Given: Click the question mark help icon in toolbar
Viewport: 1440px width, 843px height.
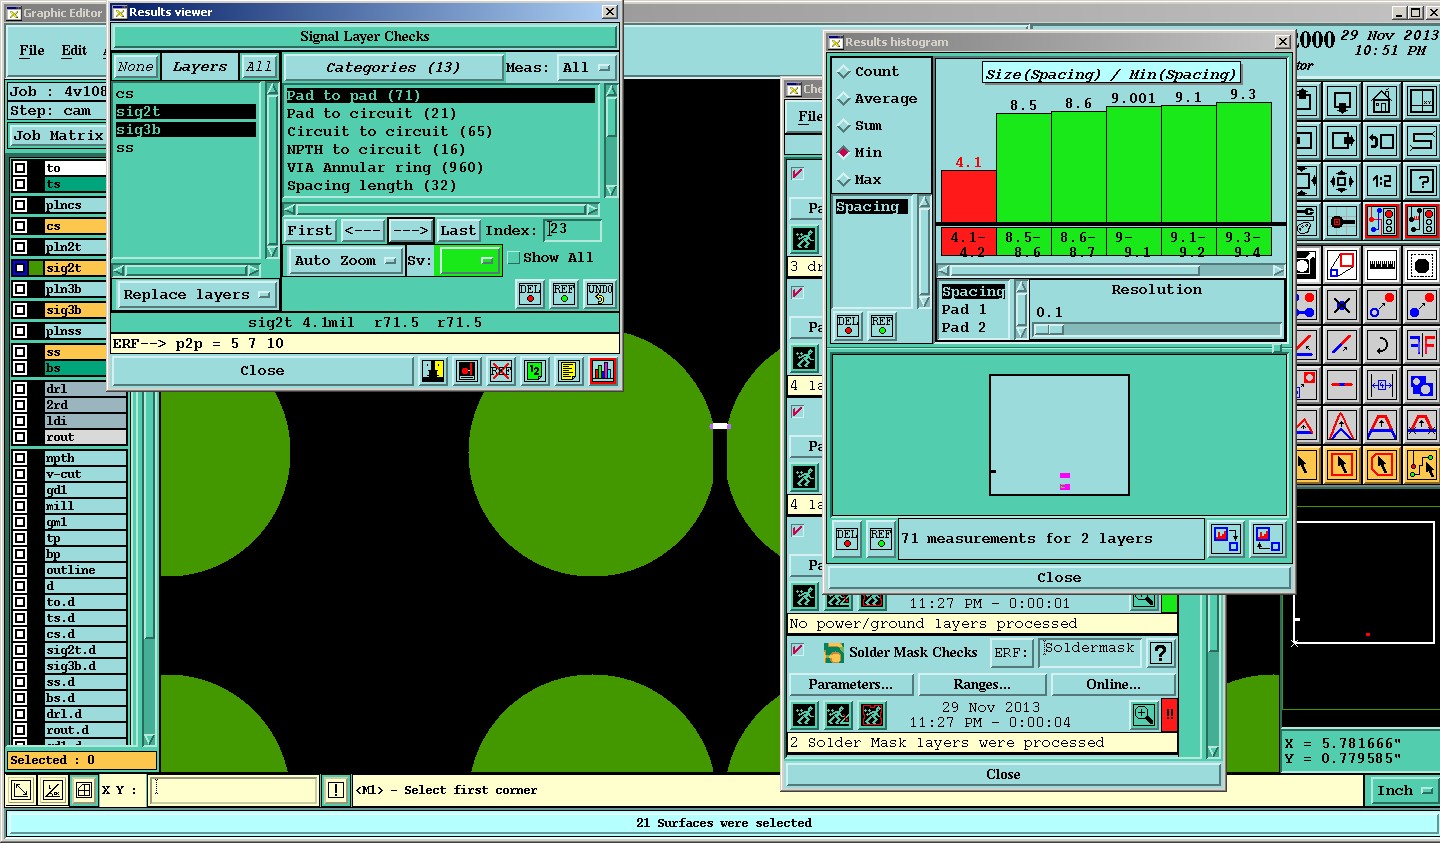Looking at the screenshot, I should [1421, 181].
